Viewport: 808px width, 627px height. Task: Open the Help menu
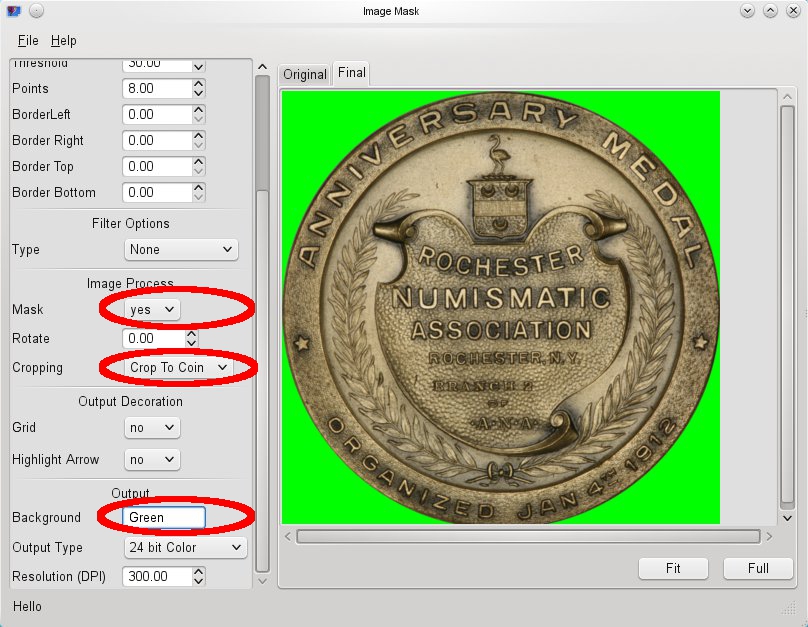pos(63,41)
